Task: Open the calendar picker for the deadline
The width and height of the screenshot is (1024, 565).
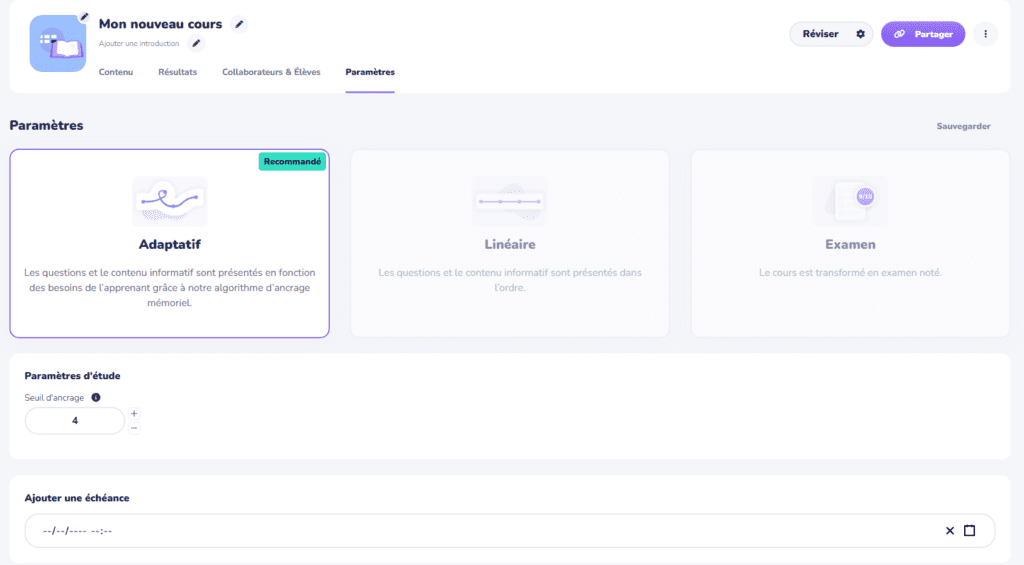Action: click(969, 530)
